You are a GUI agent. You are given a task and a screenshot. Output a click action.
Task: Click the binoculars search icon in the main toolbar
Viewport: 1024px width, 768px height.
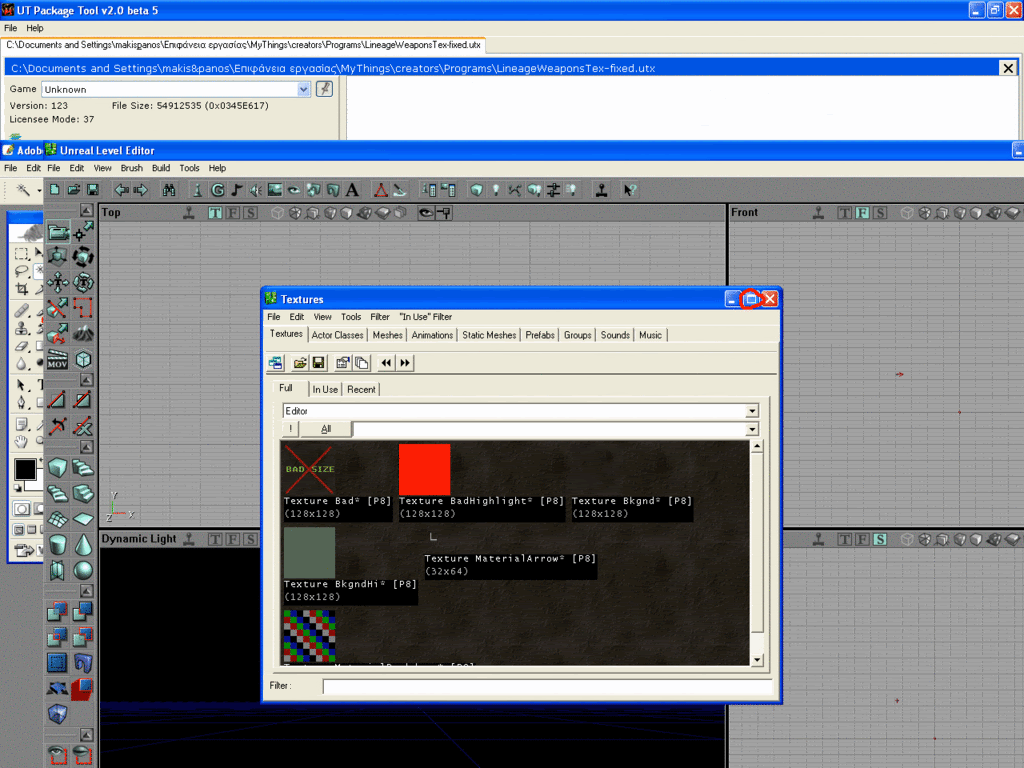169,189
